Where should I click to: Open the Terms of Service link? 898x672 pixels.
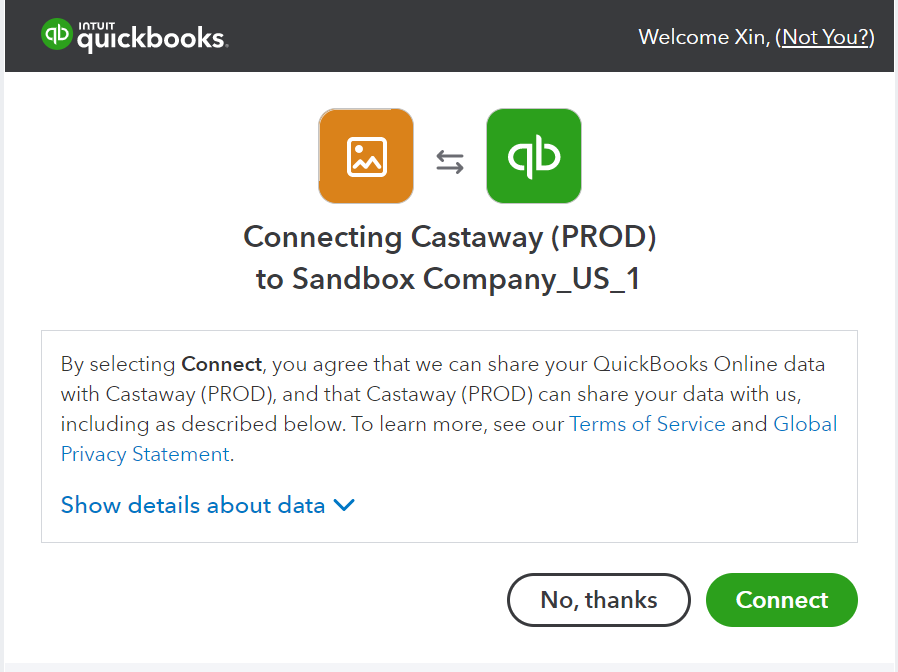point(647,424)
